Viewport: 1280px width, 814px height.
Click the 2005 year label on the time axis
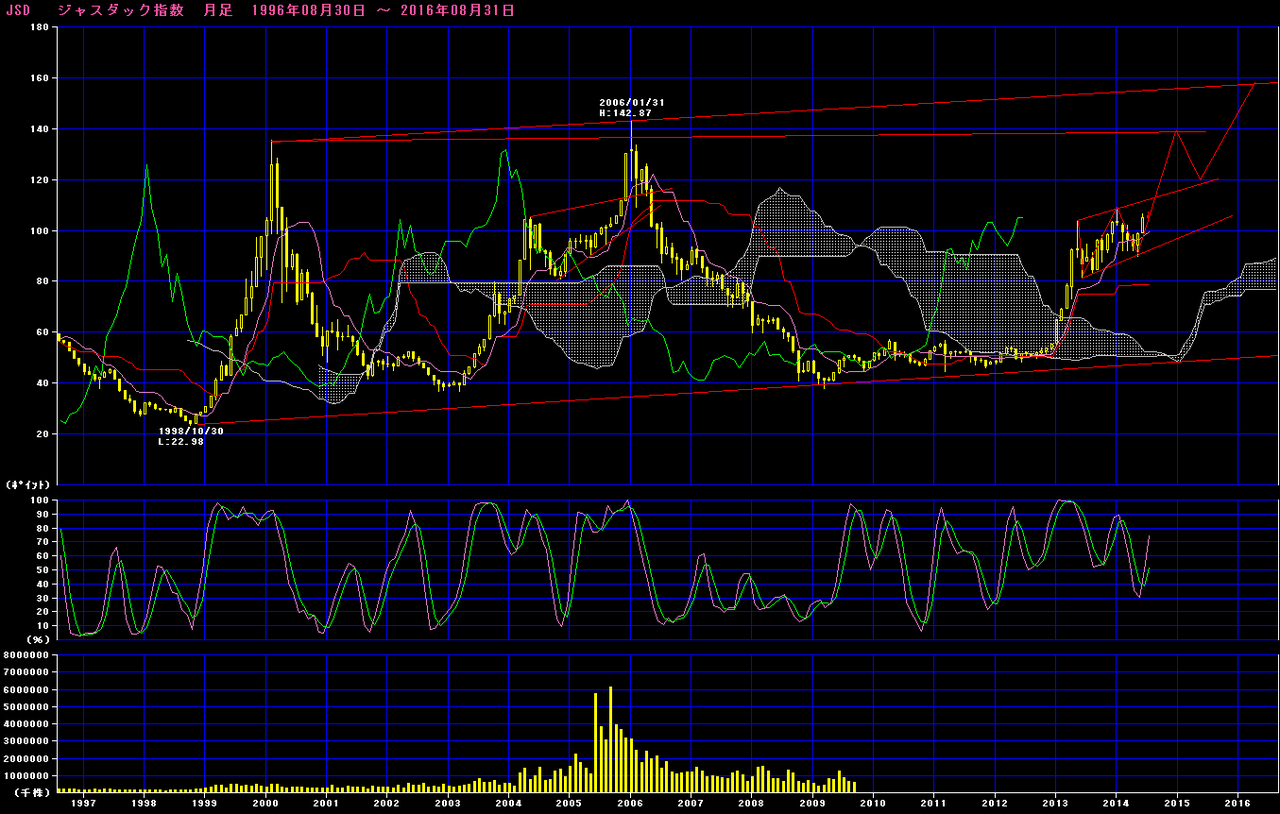tap(569, 802)
